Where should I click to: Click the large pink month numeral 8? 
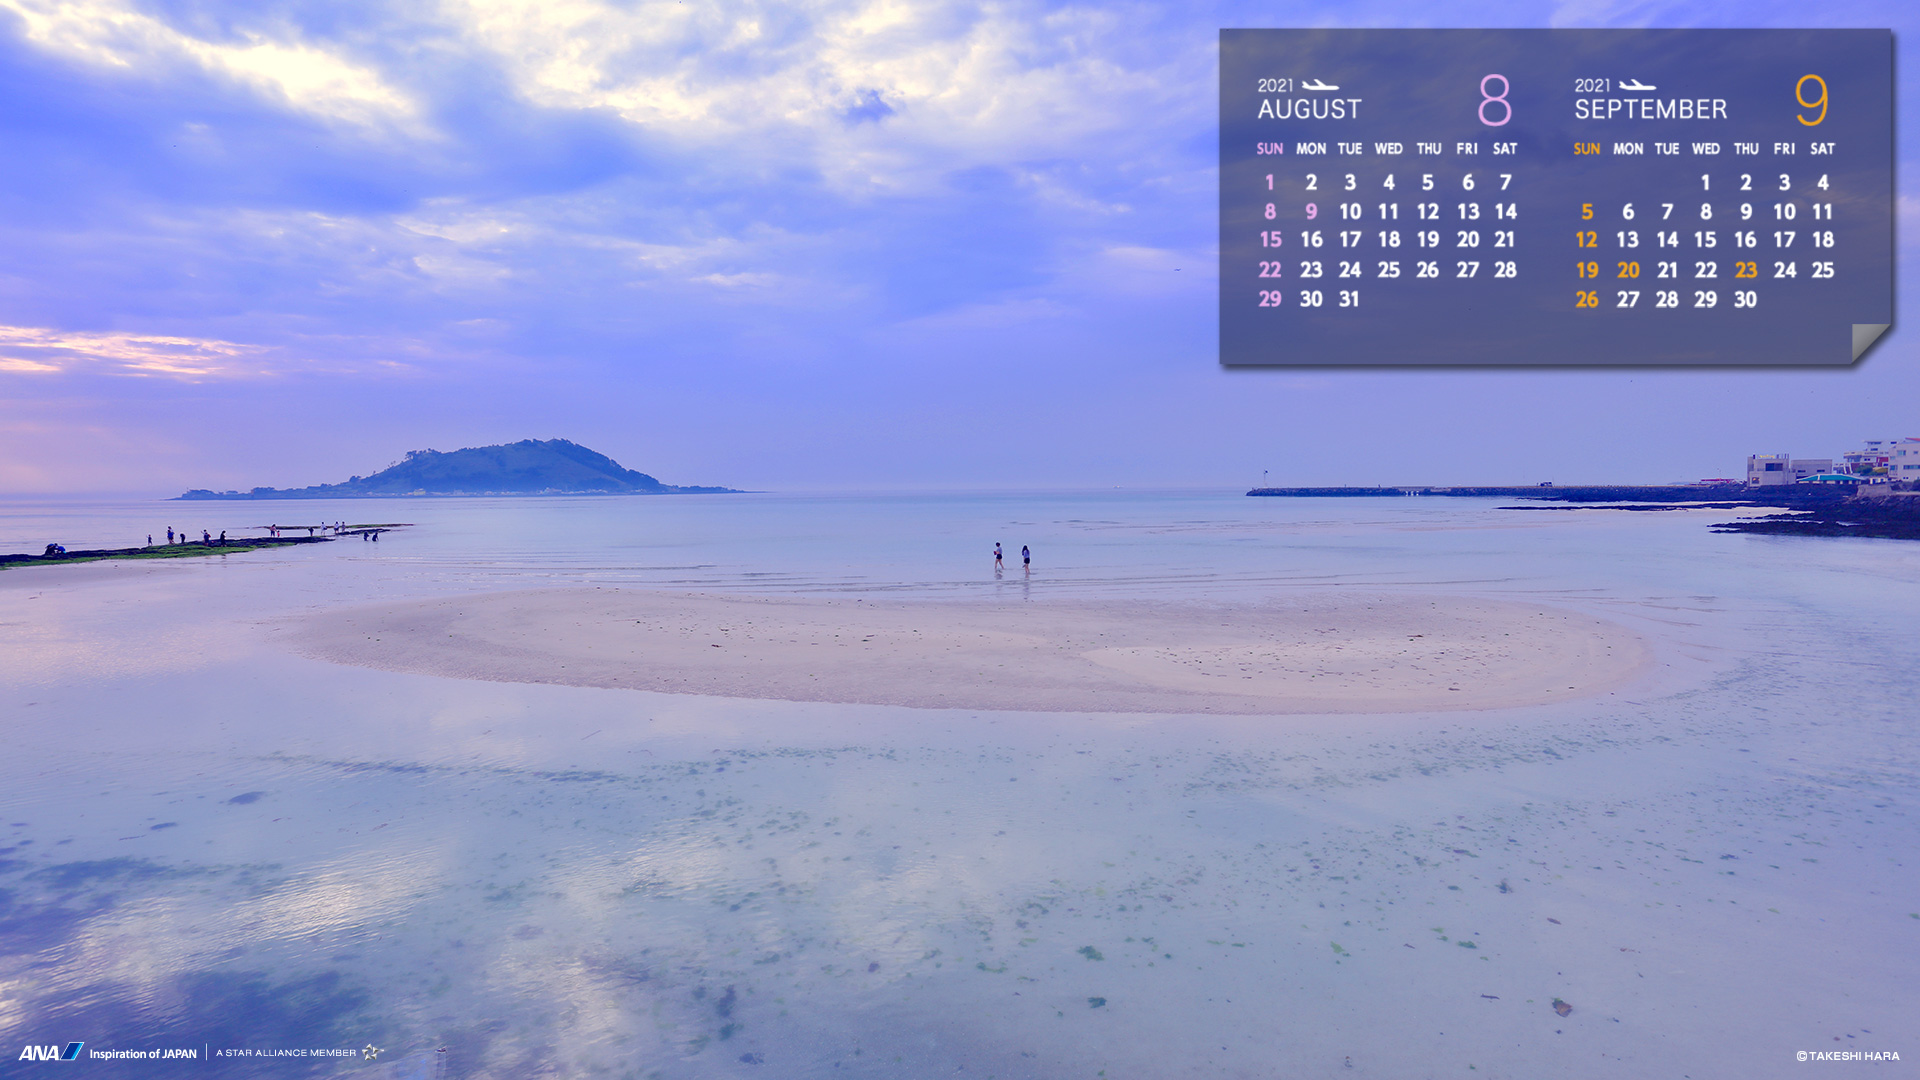pos(1494,100)
